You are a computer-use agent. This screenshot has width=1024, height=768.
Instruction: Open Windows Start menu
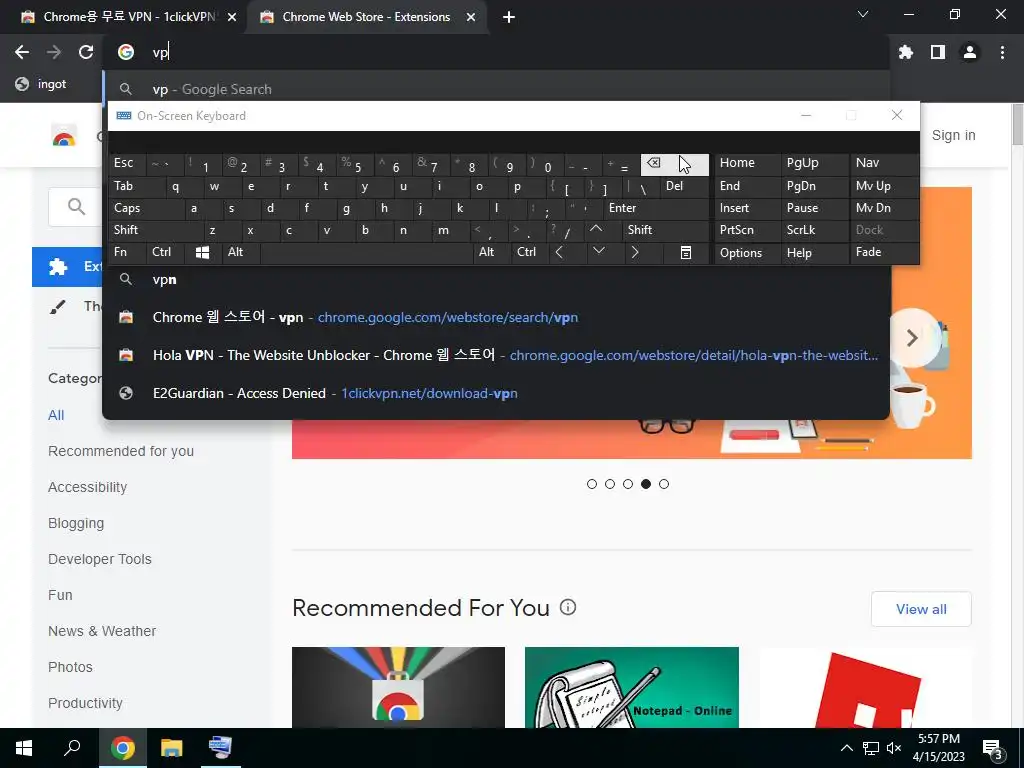24,748
